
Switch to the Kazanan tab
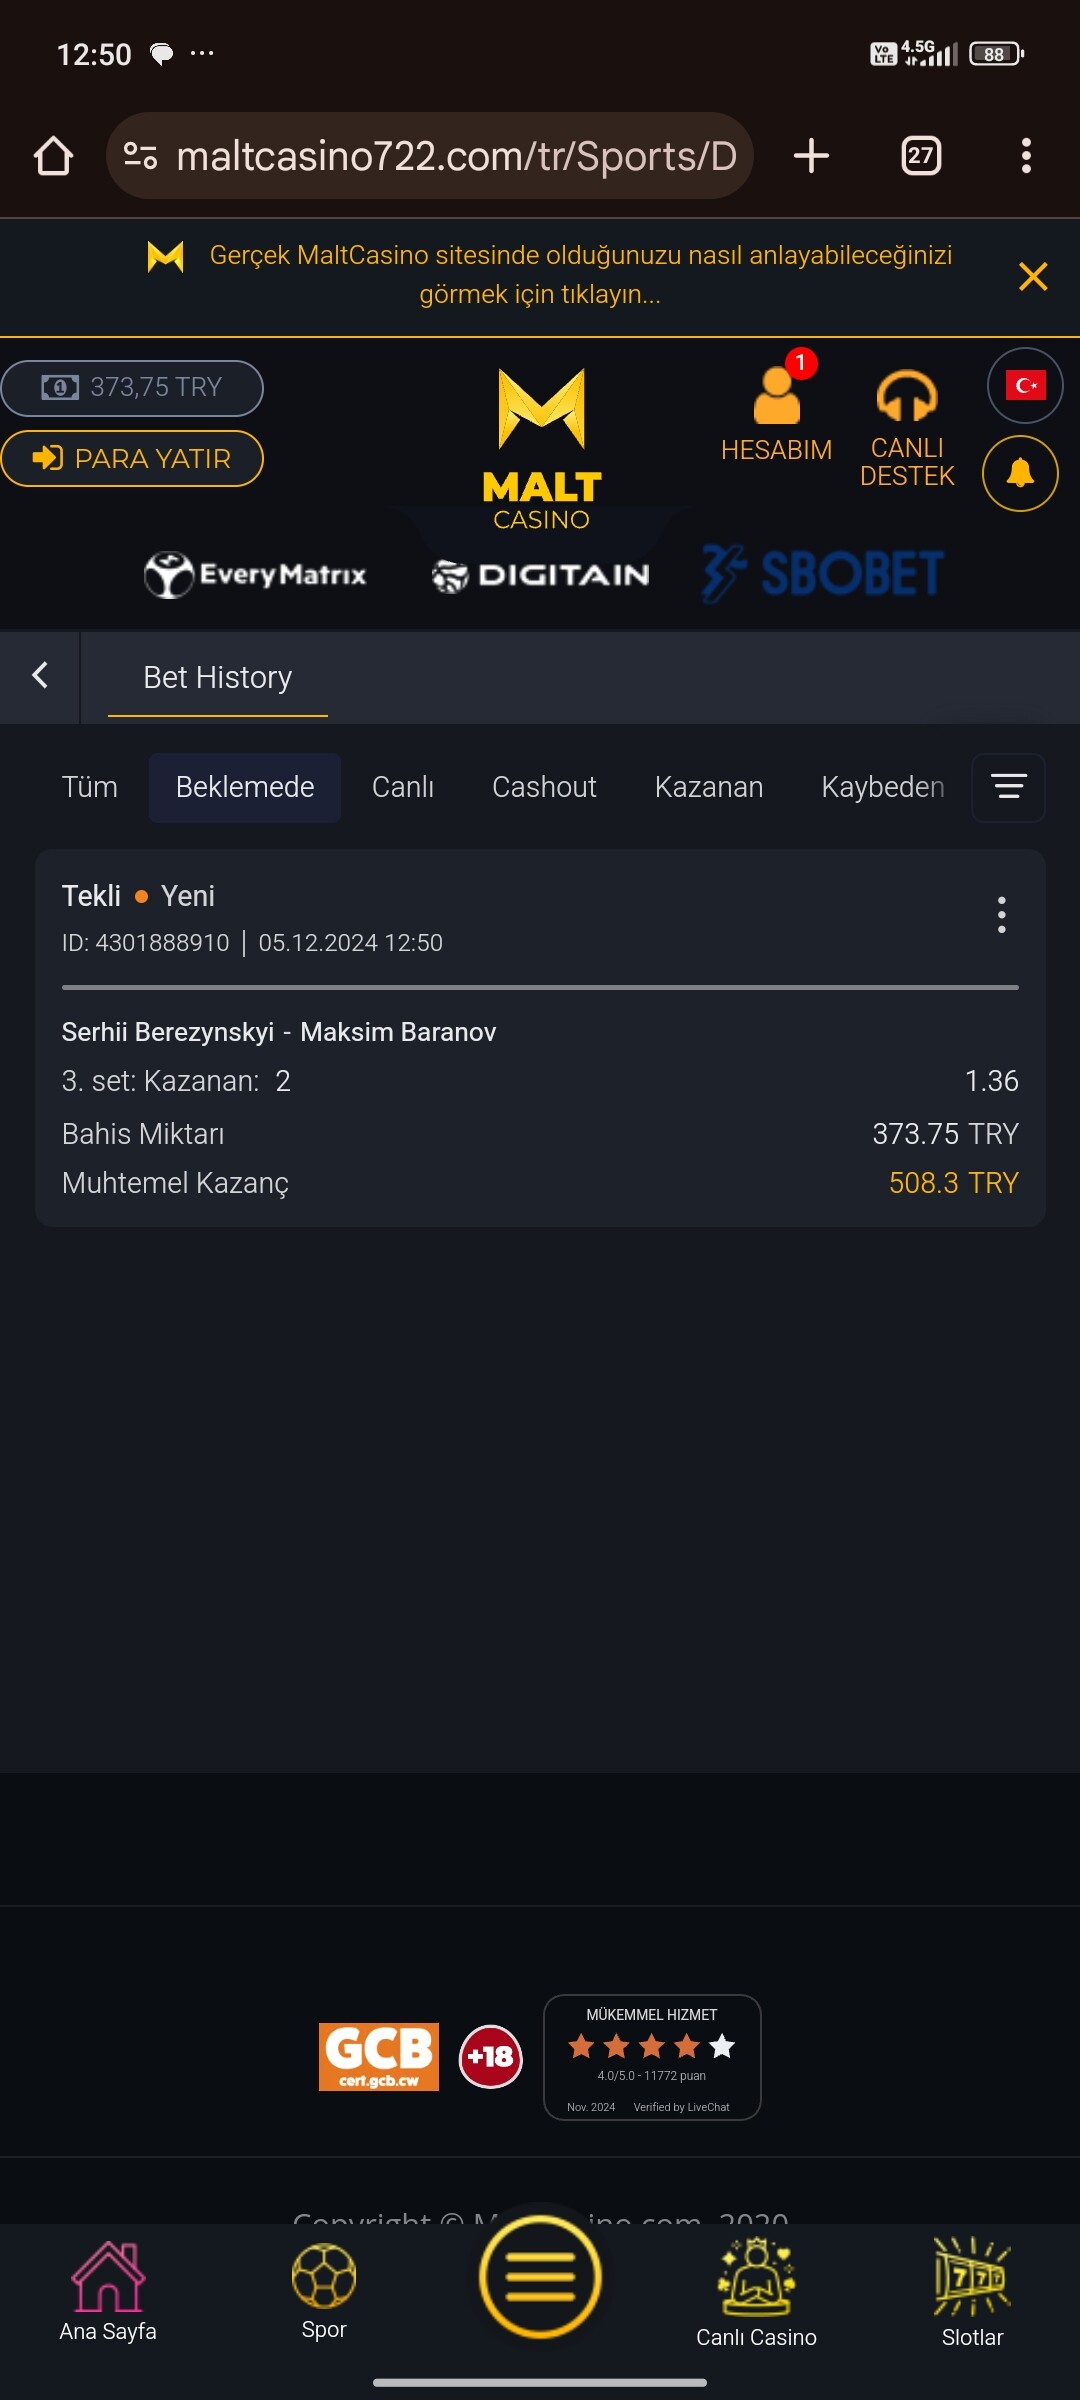708,787
